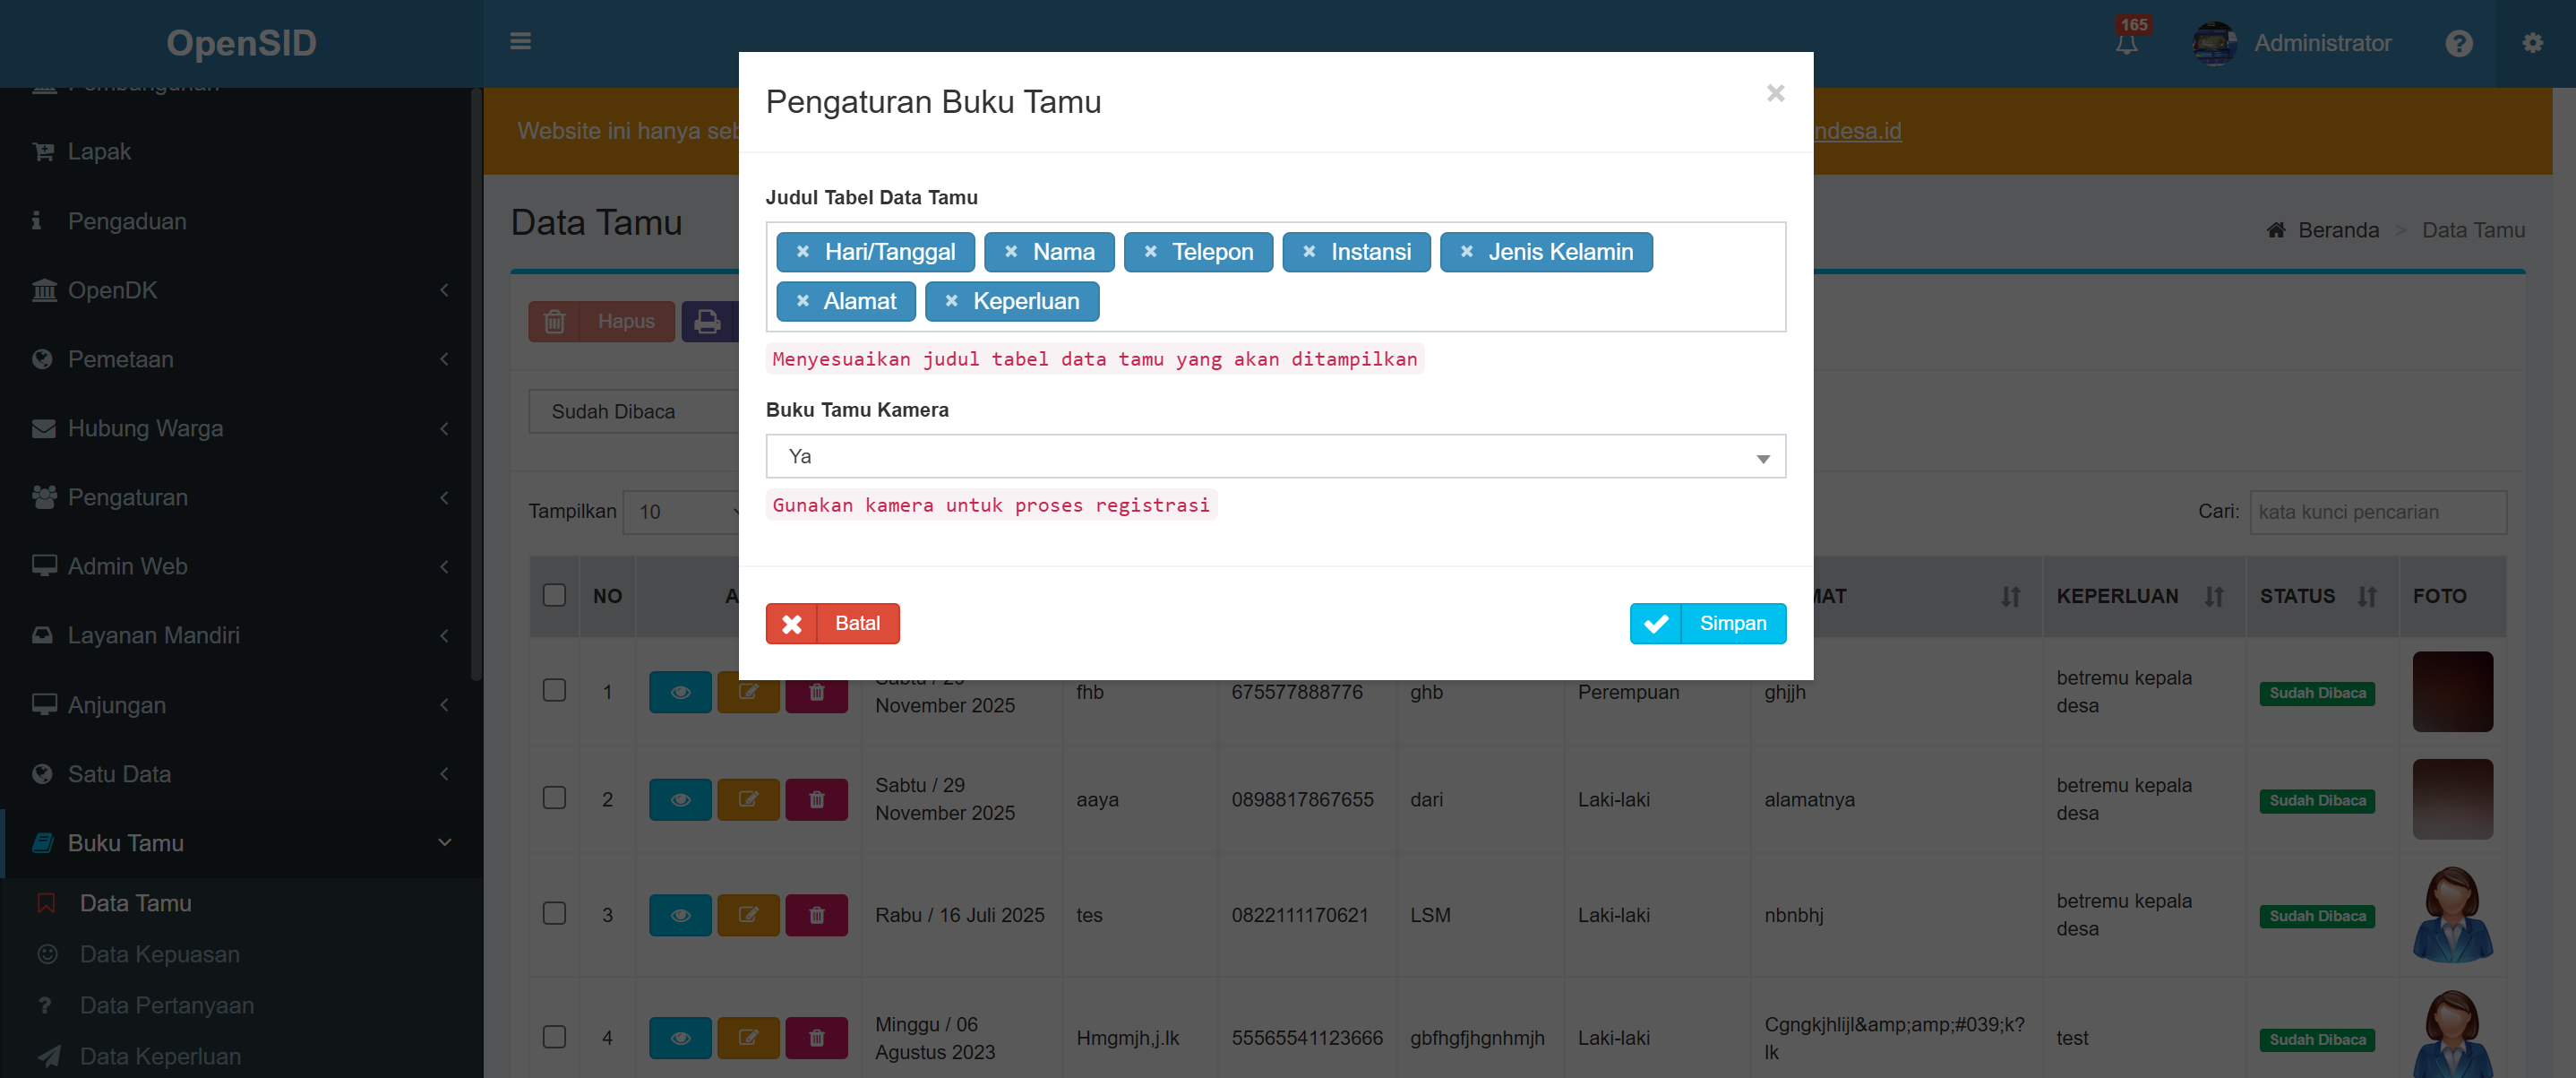2576x1078 pixels.
Task: Open the Lapak sidebar menu item
Action: tap(99, 151)
